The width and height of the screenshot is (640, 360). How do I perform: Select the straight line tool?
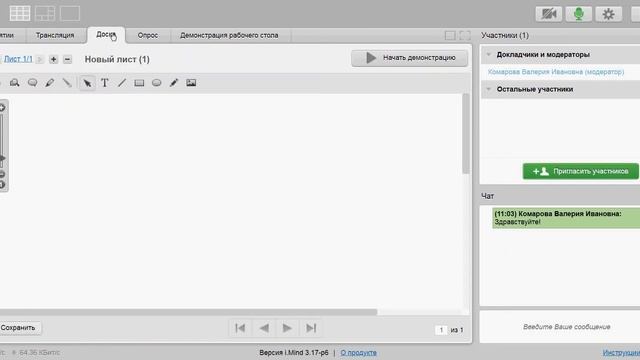(x=122, y=83)
